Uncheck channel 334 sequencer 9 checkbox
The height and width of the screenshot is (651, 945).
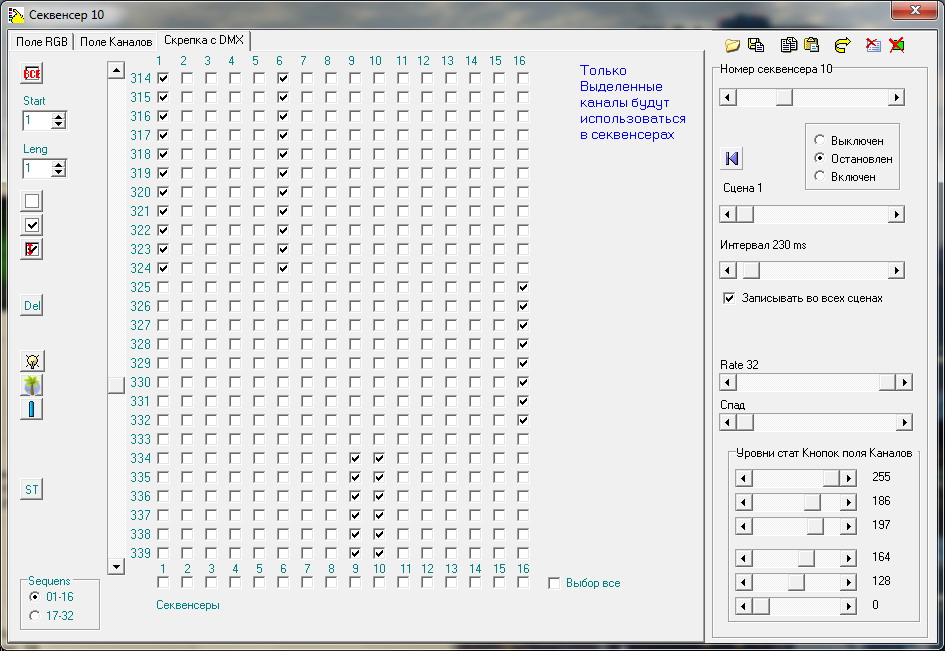(355, 458)
